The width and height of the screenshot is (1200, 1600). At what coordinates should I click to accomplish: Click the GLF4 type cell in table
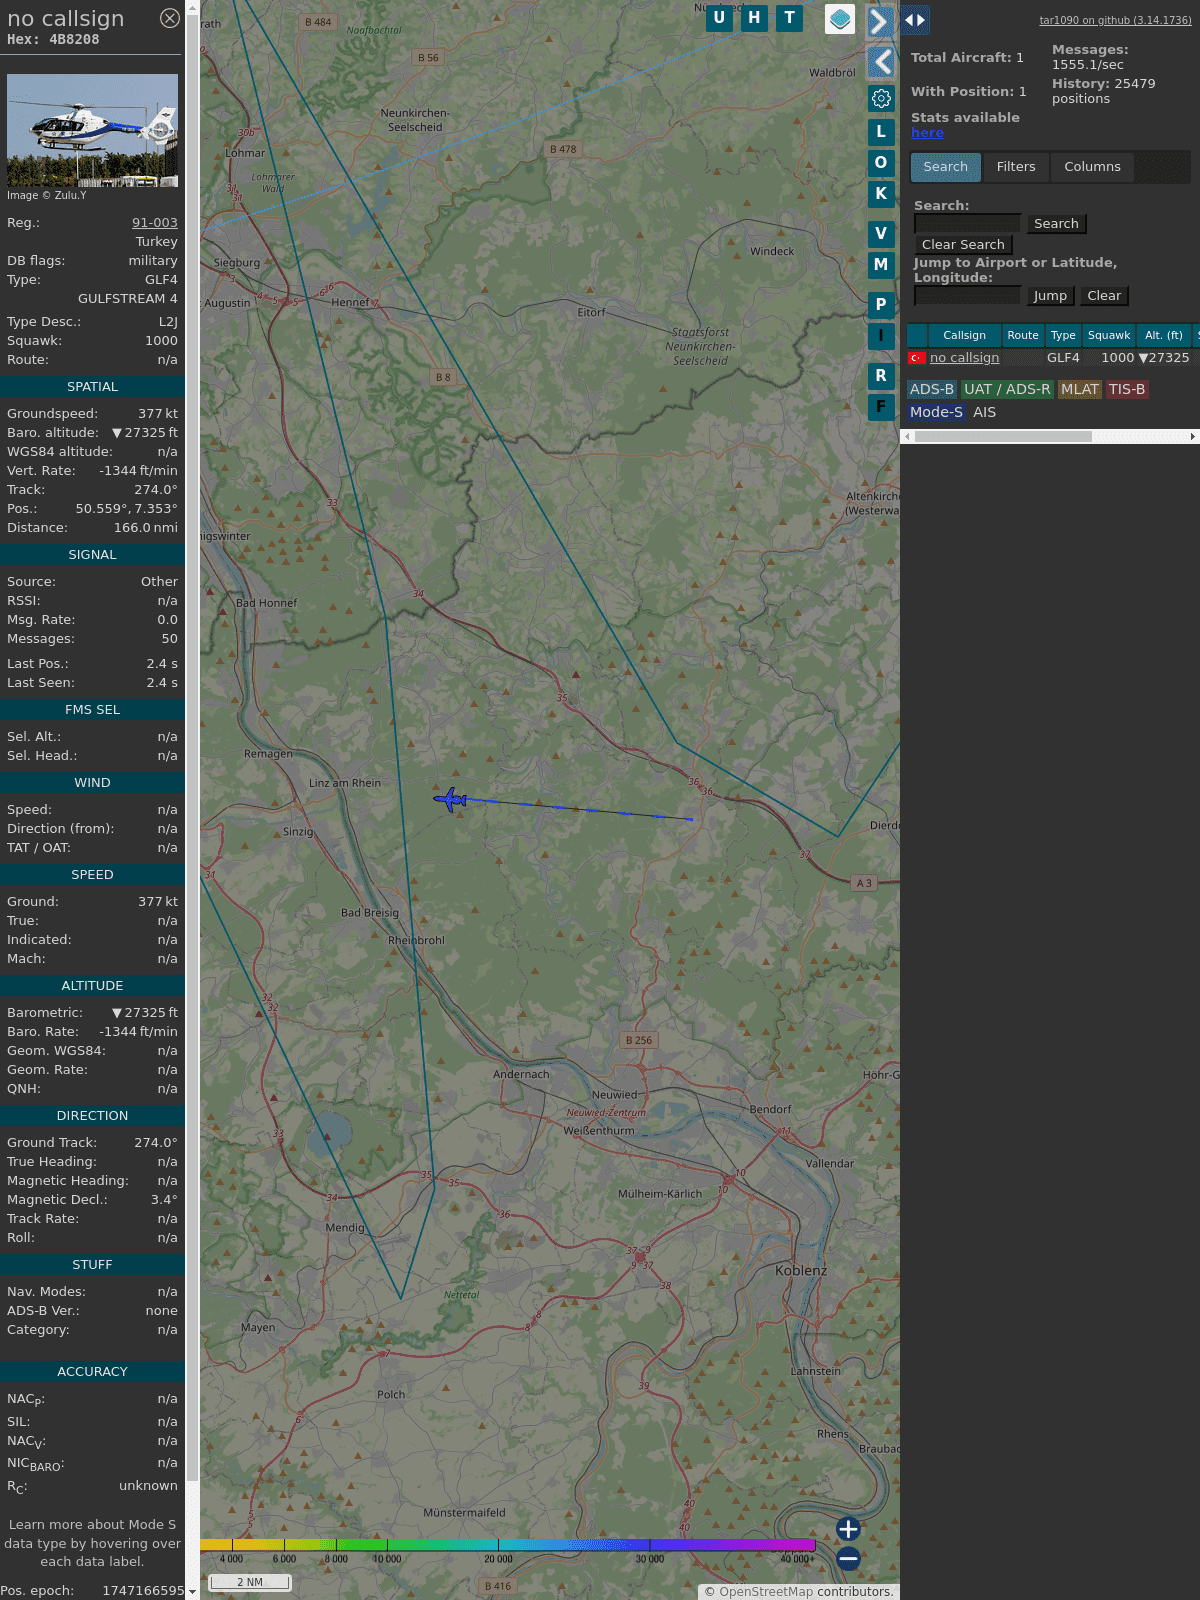click(x=1063, y=358)
